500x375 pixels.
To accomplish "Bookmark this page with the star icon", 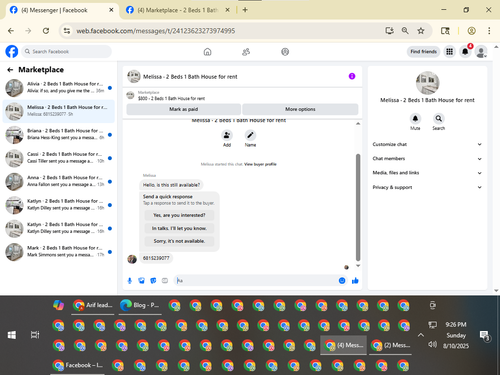I will point(421,31).
